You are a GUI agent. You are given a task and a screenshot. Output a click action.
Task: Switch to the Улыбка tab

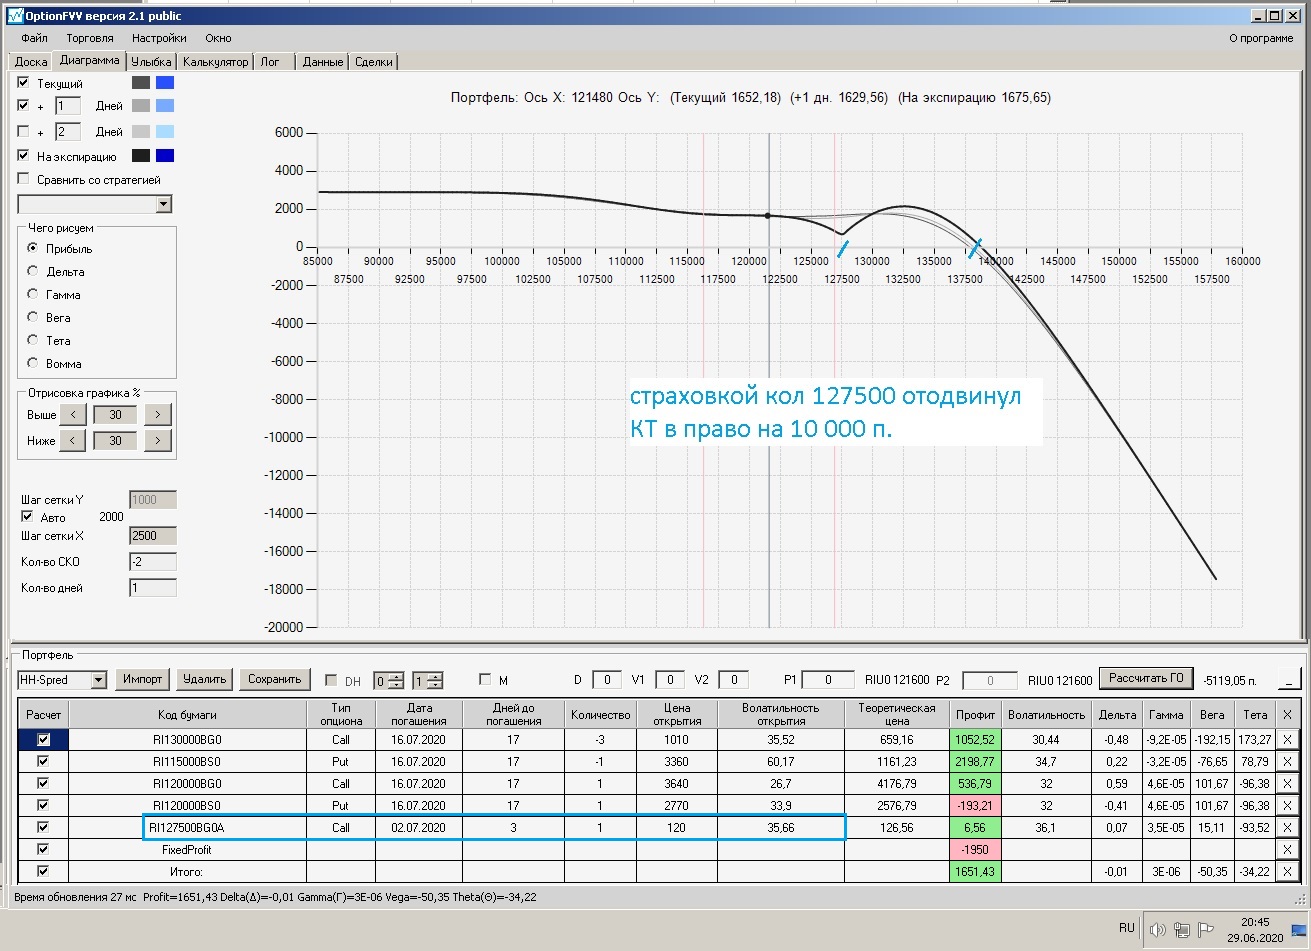(151, 62)
